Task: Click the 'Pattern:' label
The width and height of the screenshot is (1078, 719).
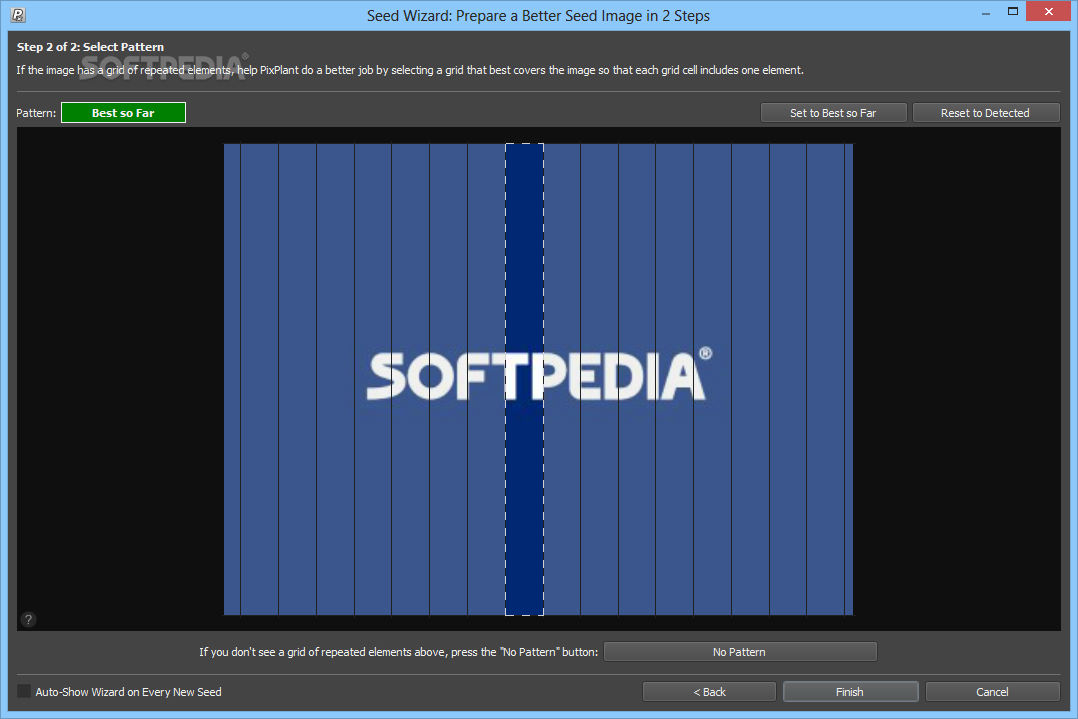Action: pos(36,113)
